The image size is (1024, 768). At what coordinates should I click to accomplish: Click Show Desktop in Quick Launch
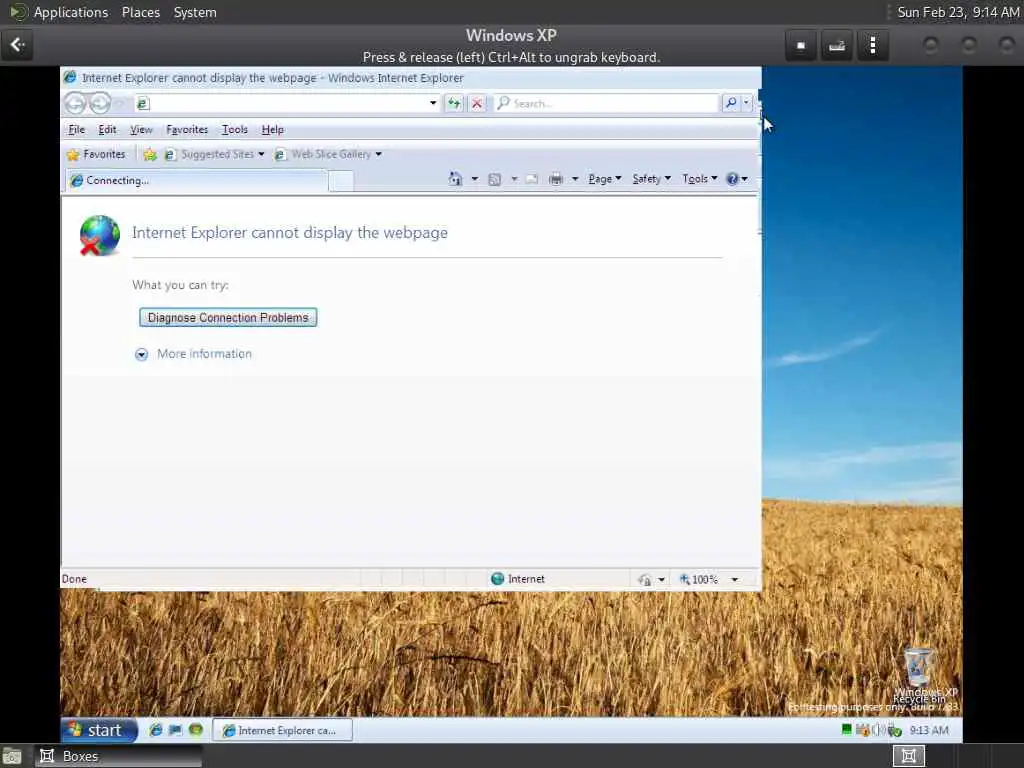175,730
